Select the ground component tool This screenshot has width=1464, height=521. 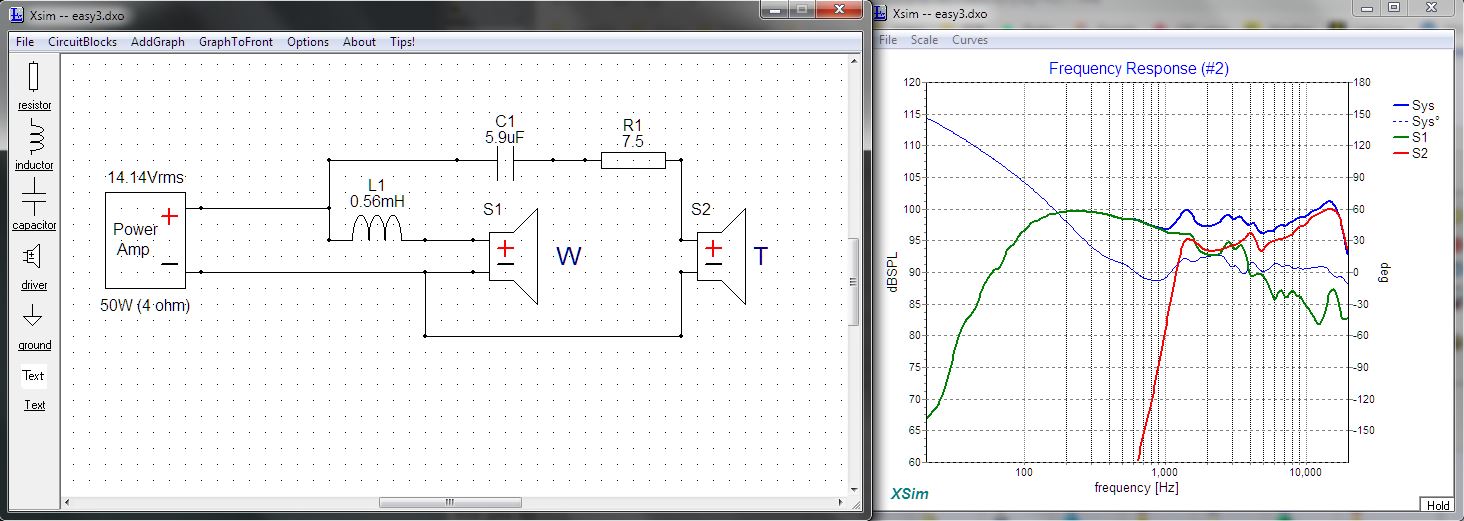(34, 326)
